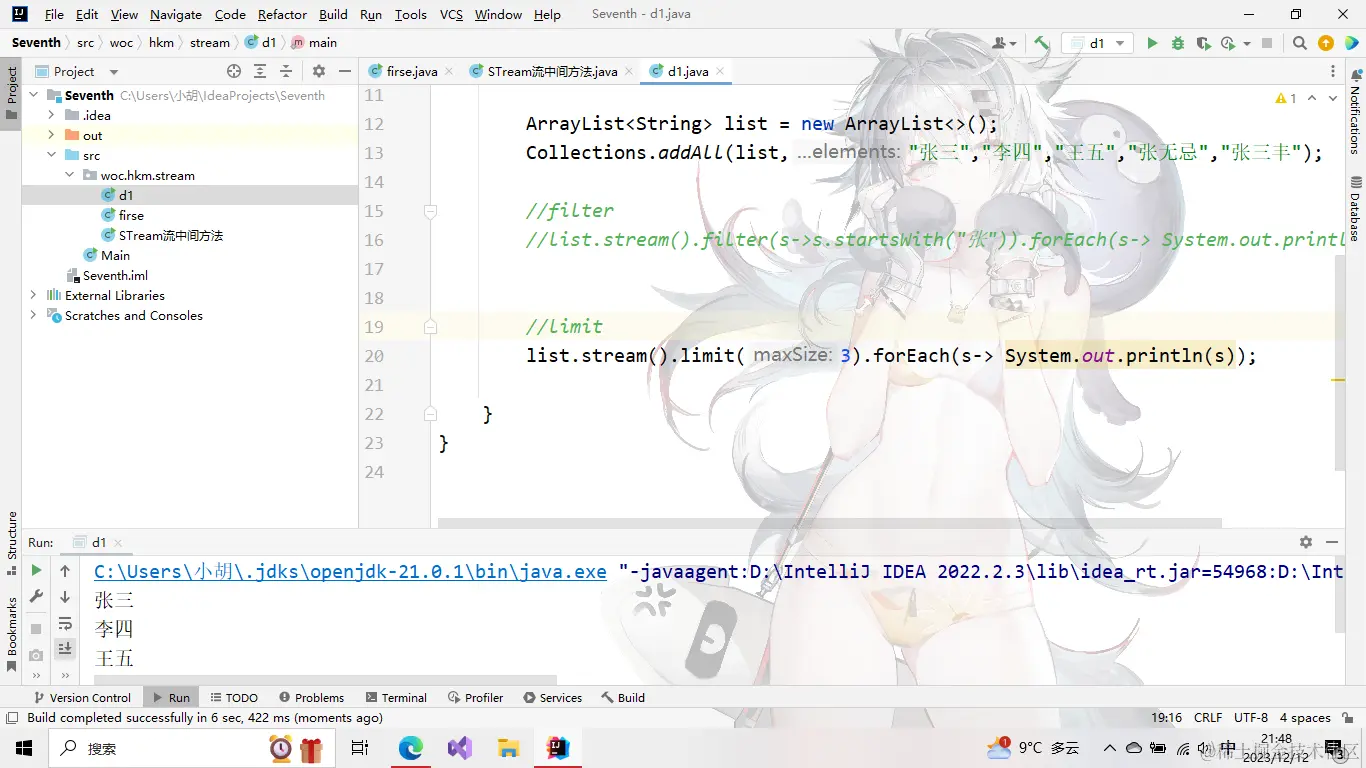The height and width of the screenshot is (768, 1366).
Task: Close the d1.java editor tab
Action: click(x=720, y=72)
